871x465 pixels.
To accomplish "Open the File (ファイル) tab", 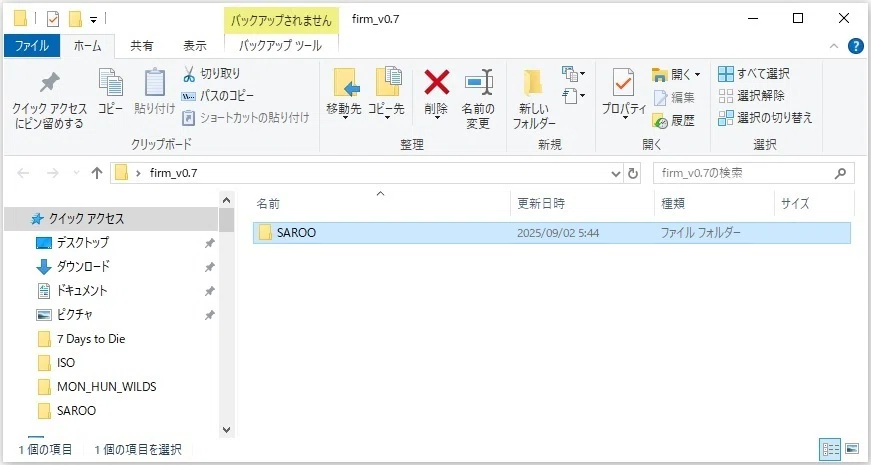I will (x=32, y=46).
